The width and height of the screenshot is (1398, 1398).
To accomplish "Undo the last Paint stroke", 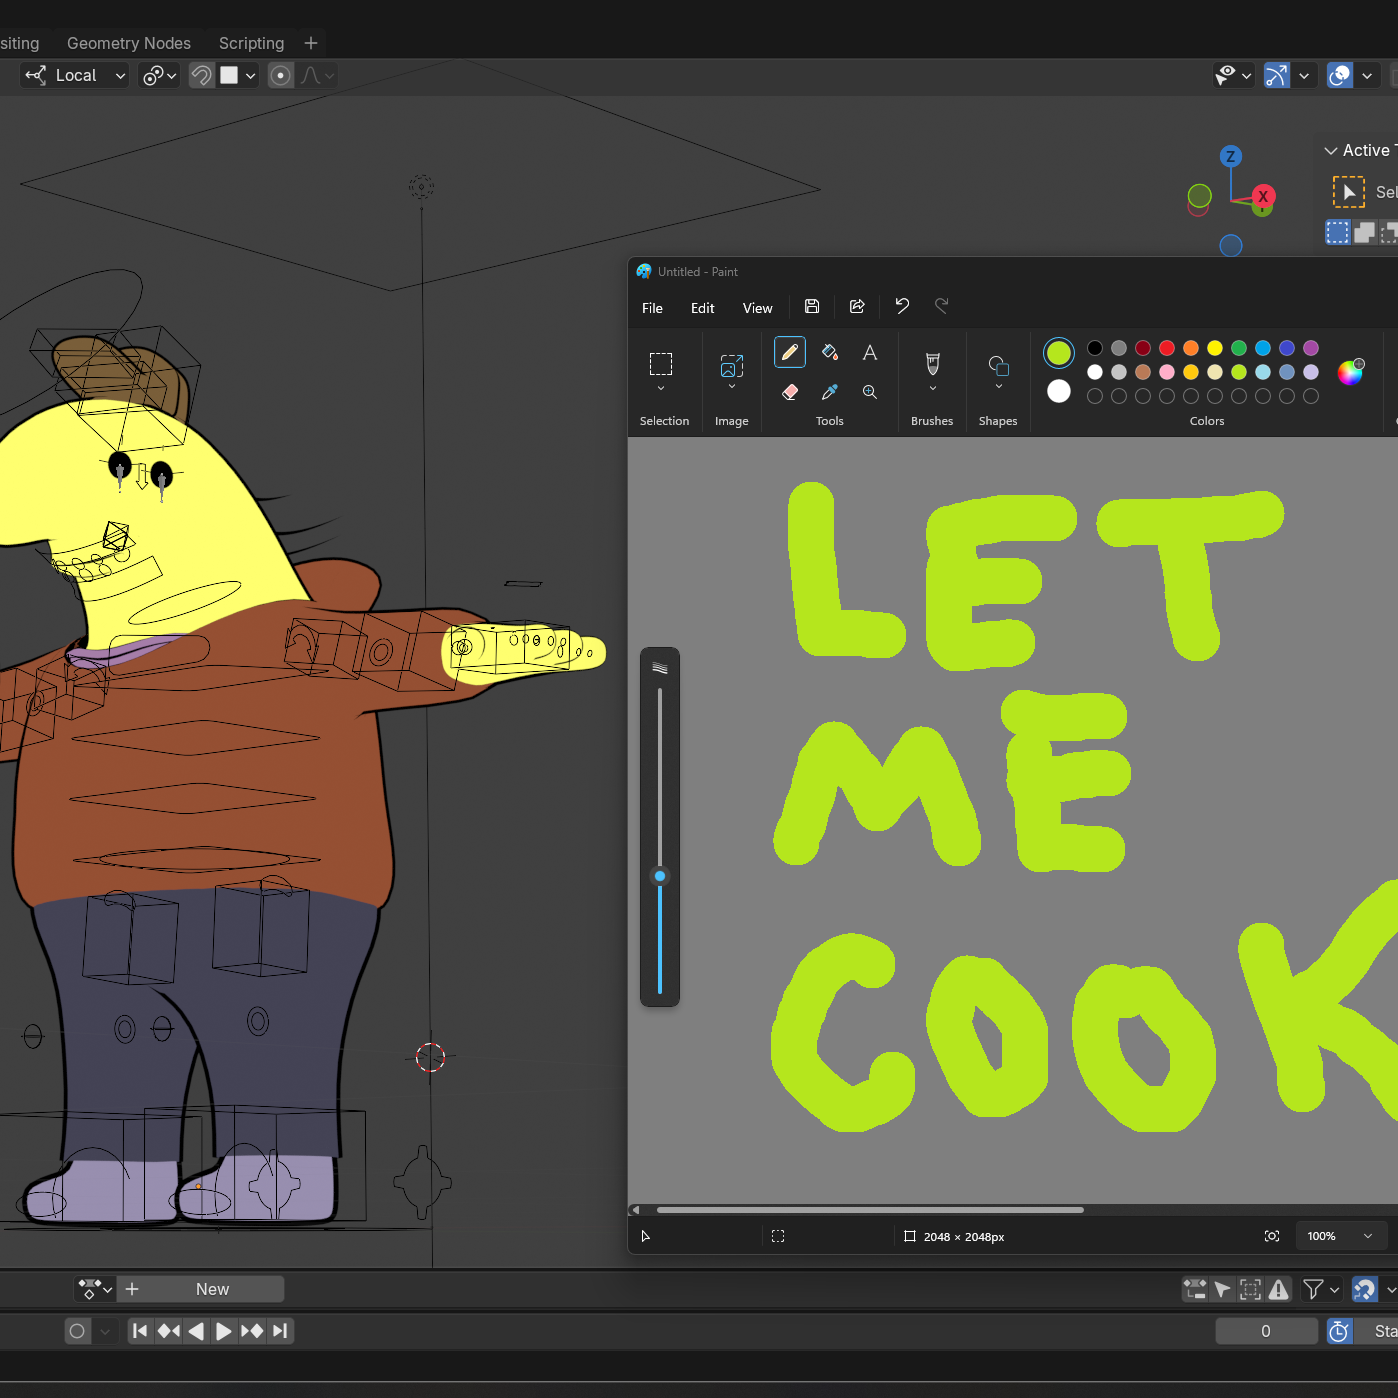I will tap(902, 306).
